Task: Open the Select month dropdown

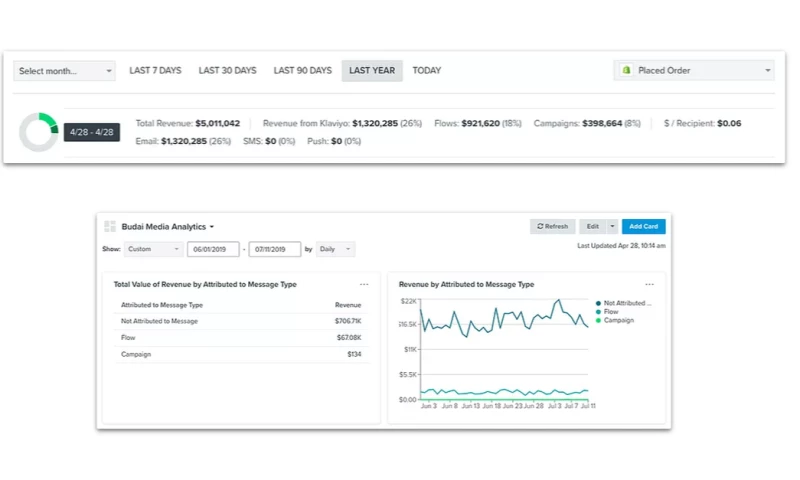Action: pos(64,71)
